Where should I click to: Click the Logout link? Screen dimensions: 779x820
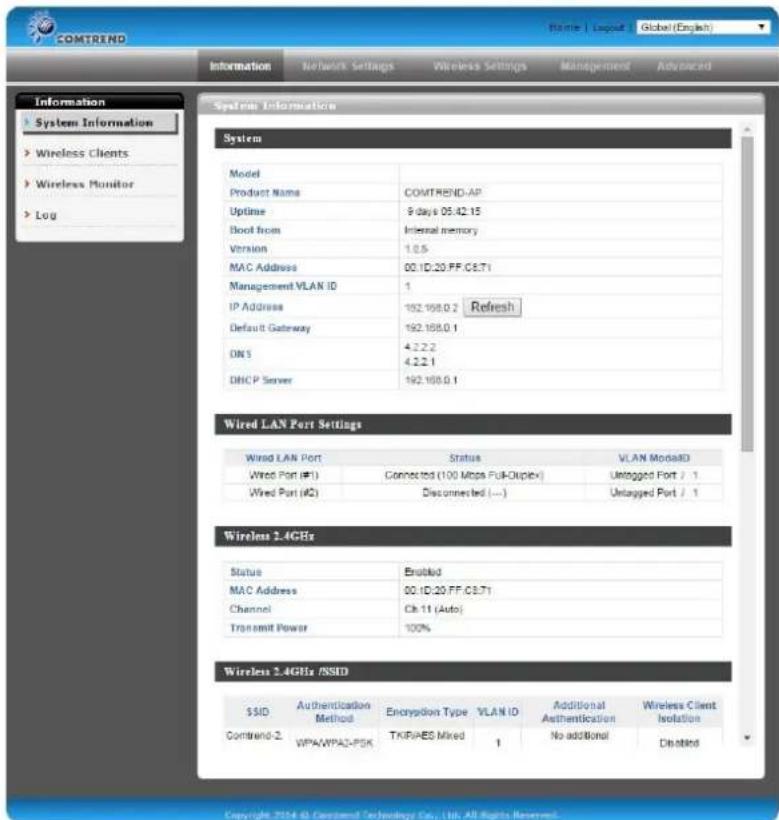[609, 27]
